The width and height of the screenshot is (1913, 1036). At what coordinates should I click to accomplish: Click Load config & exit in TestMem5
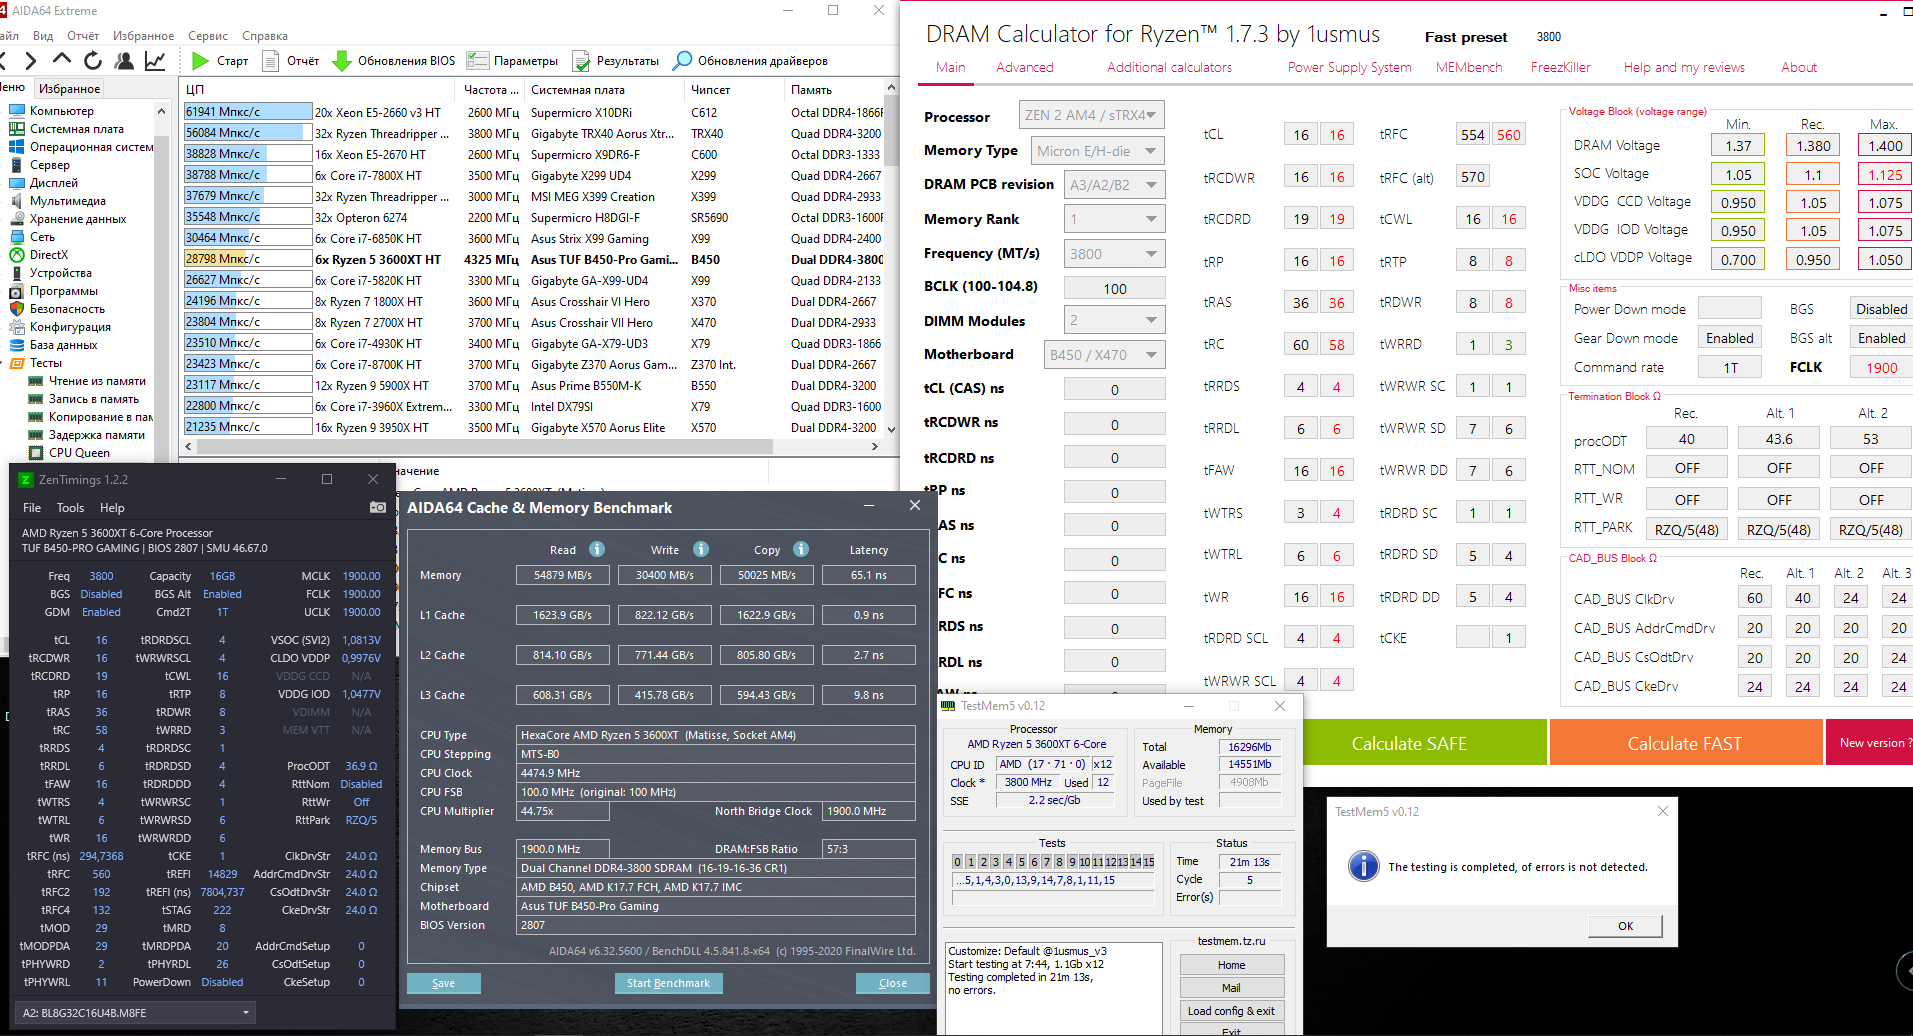click(1231, 1011)
